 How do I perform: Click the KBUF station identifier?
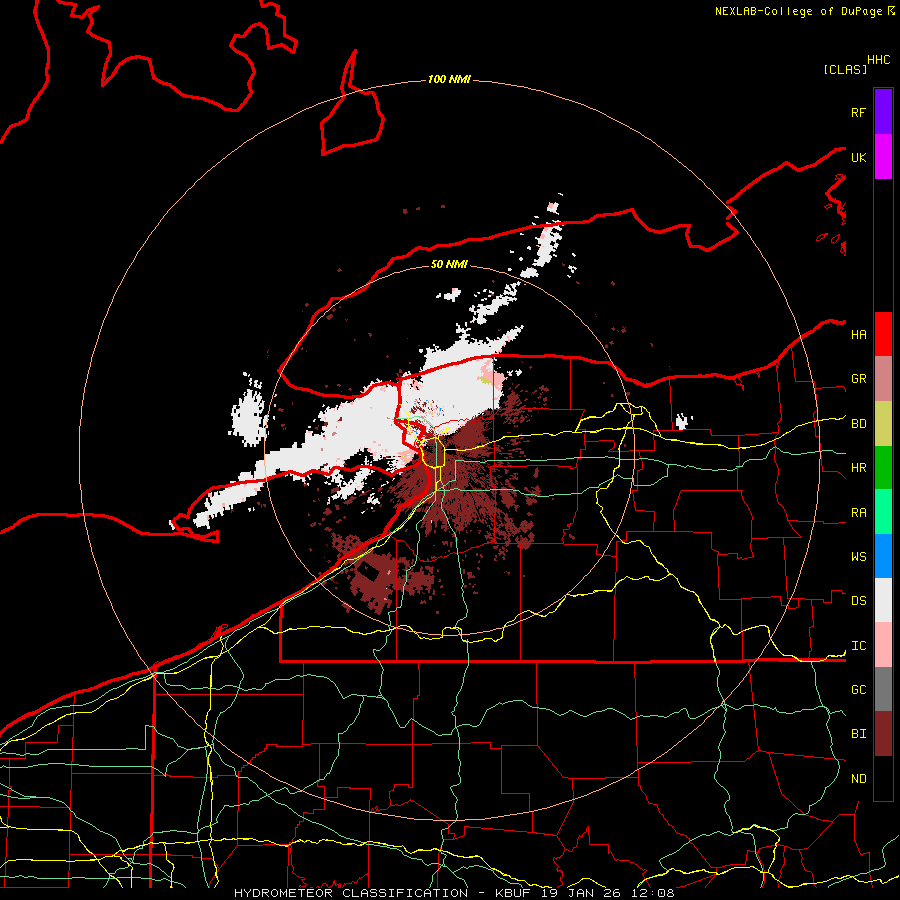pos(511,893)
